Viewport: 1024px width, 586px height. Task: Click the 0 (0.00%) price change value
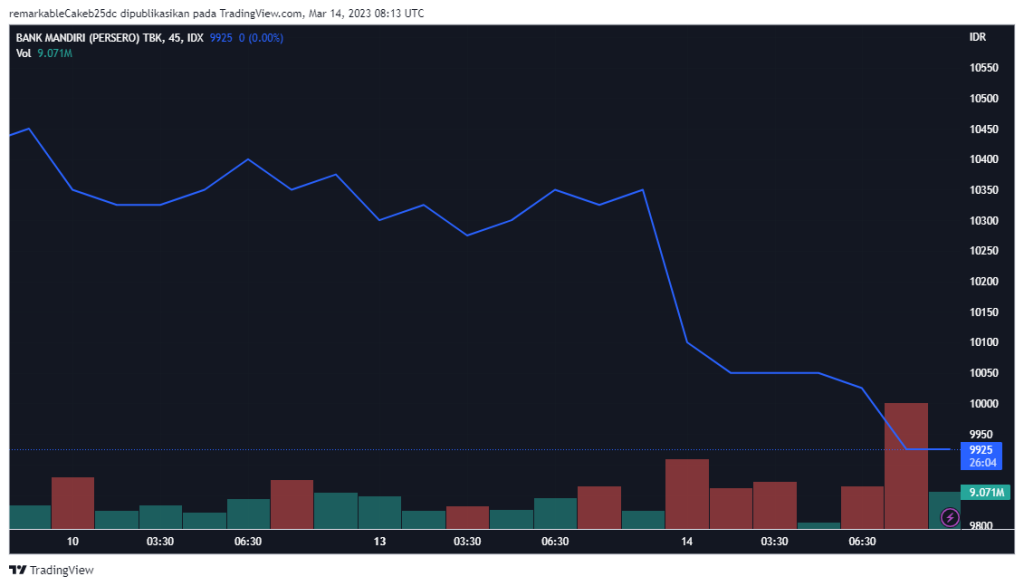[x=261, y=38]
